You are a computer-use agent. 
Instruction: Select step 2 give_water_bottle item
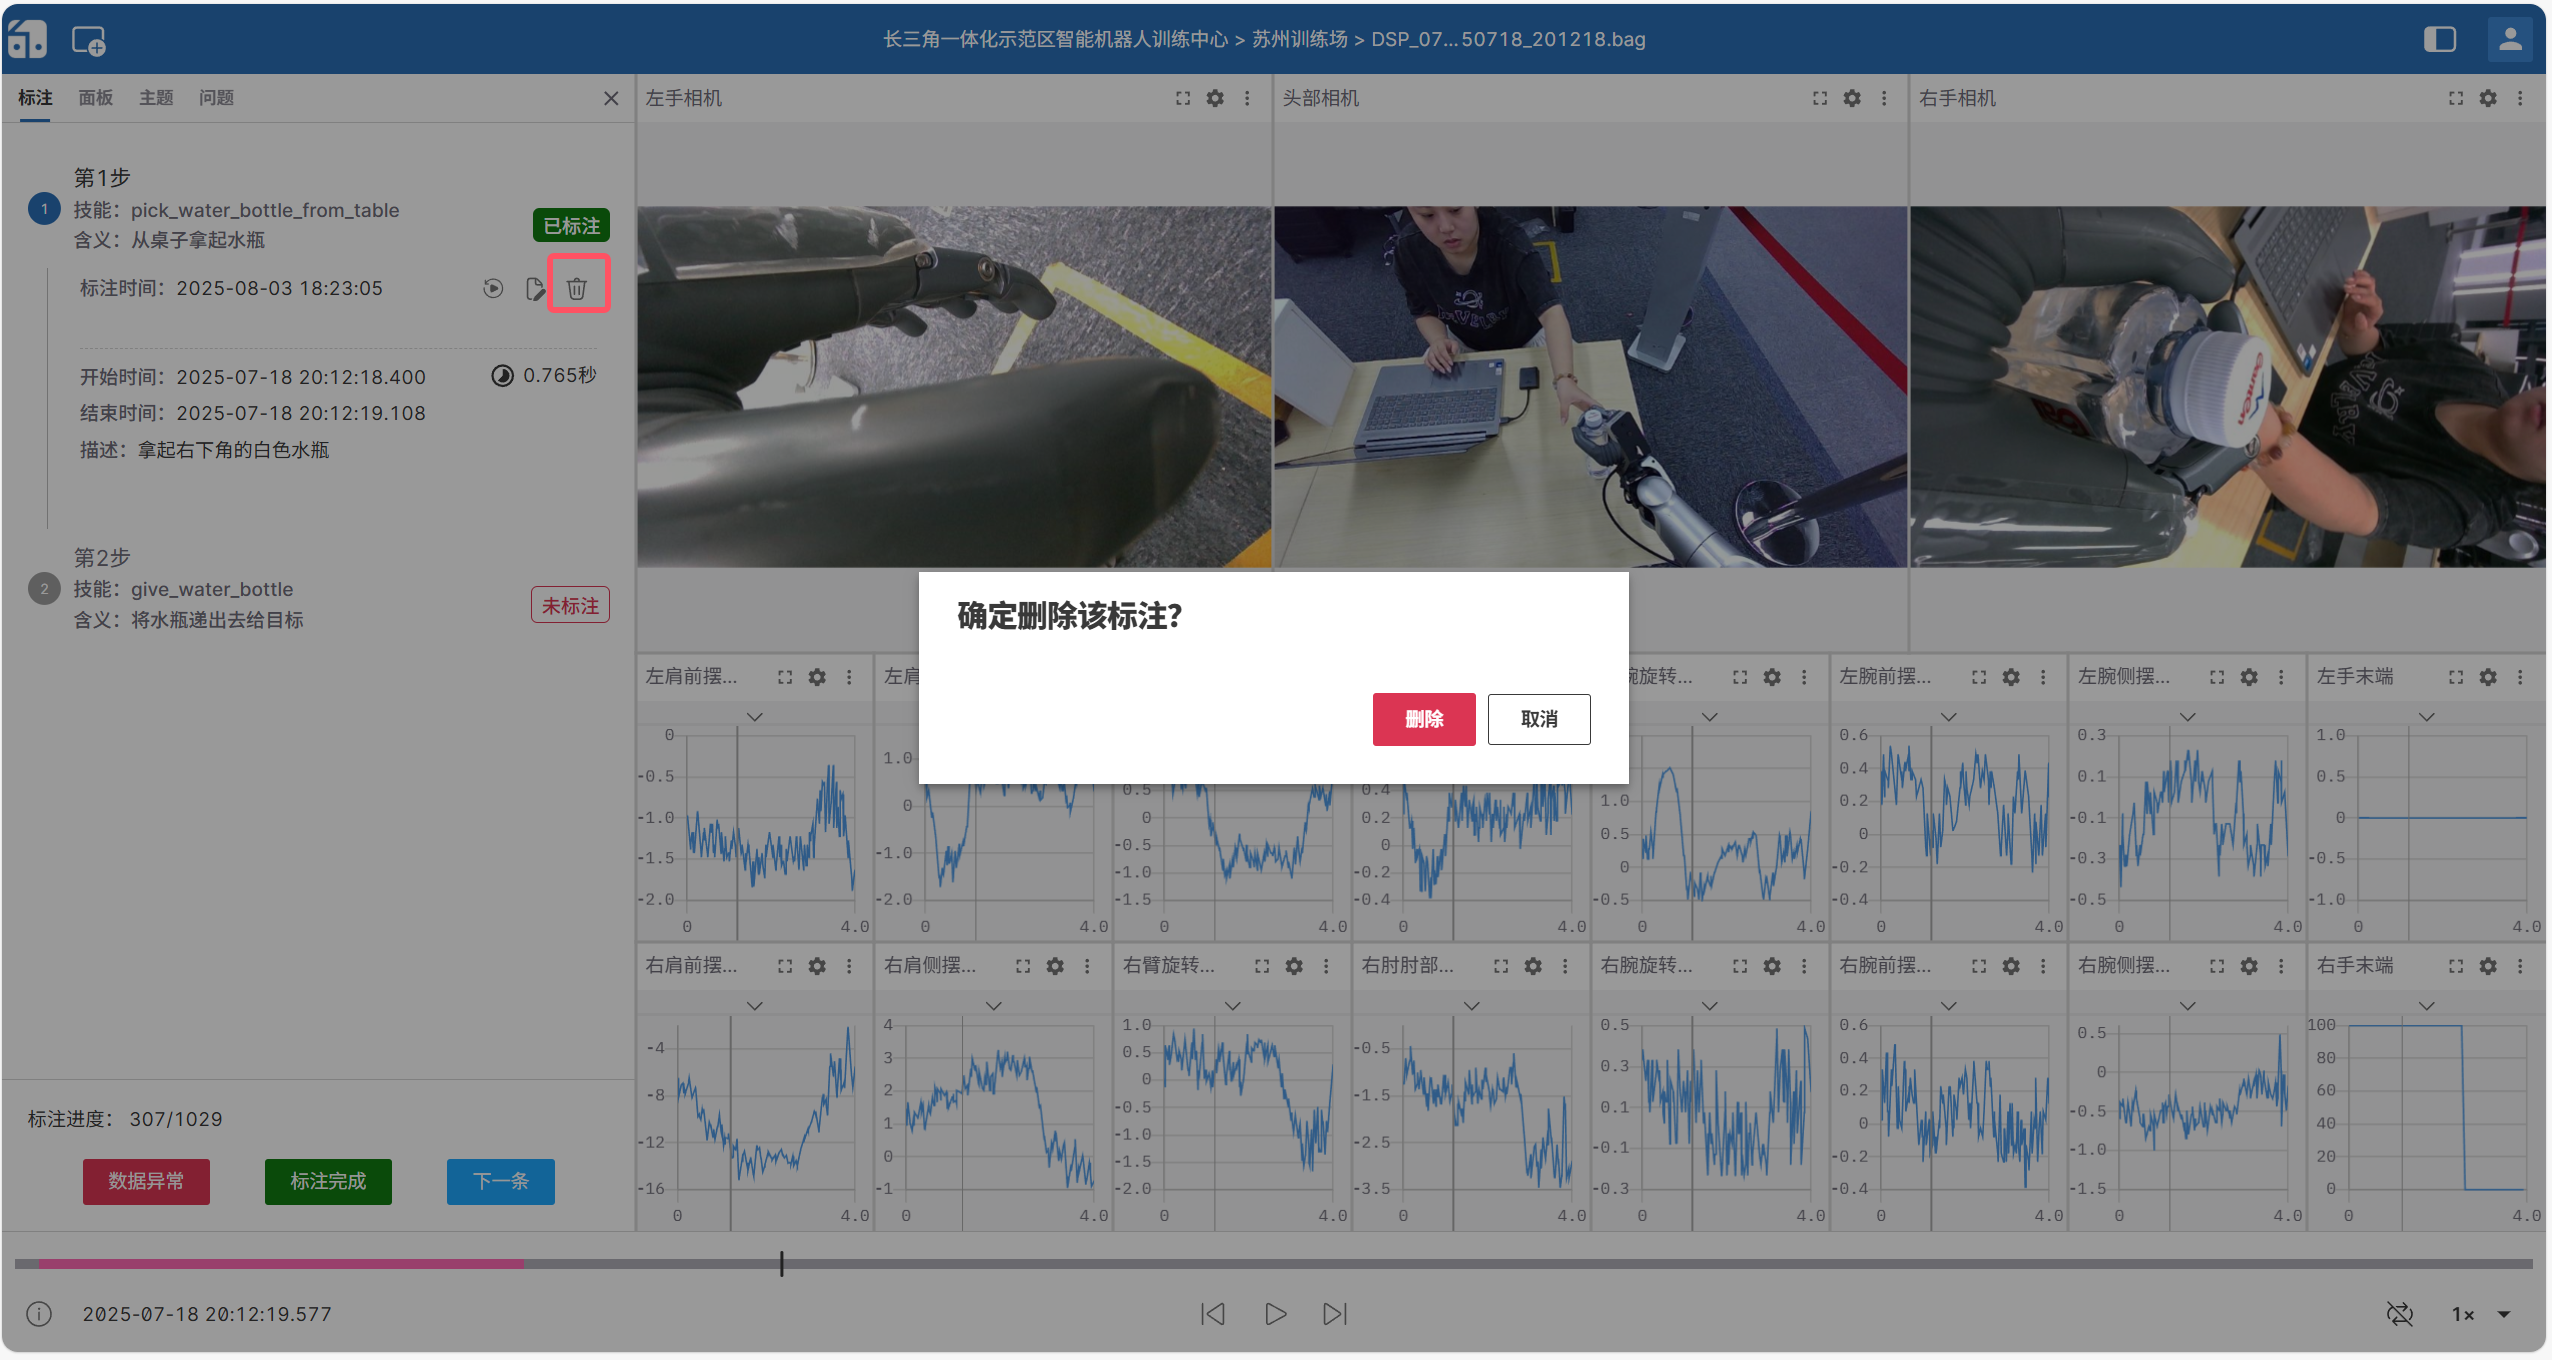(x=212, y=590)
